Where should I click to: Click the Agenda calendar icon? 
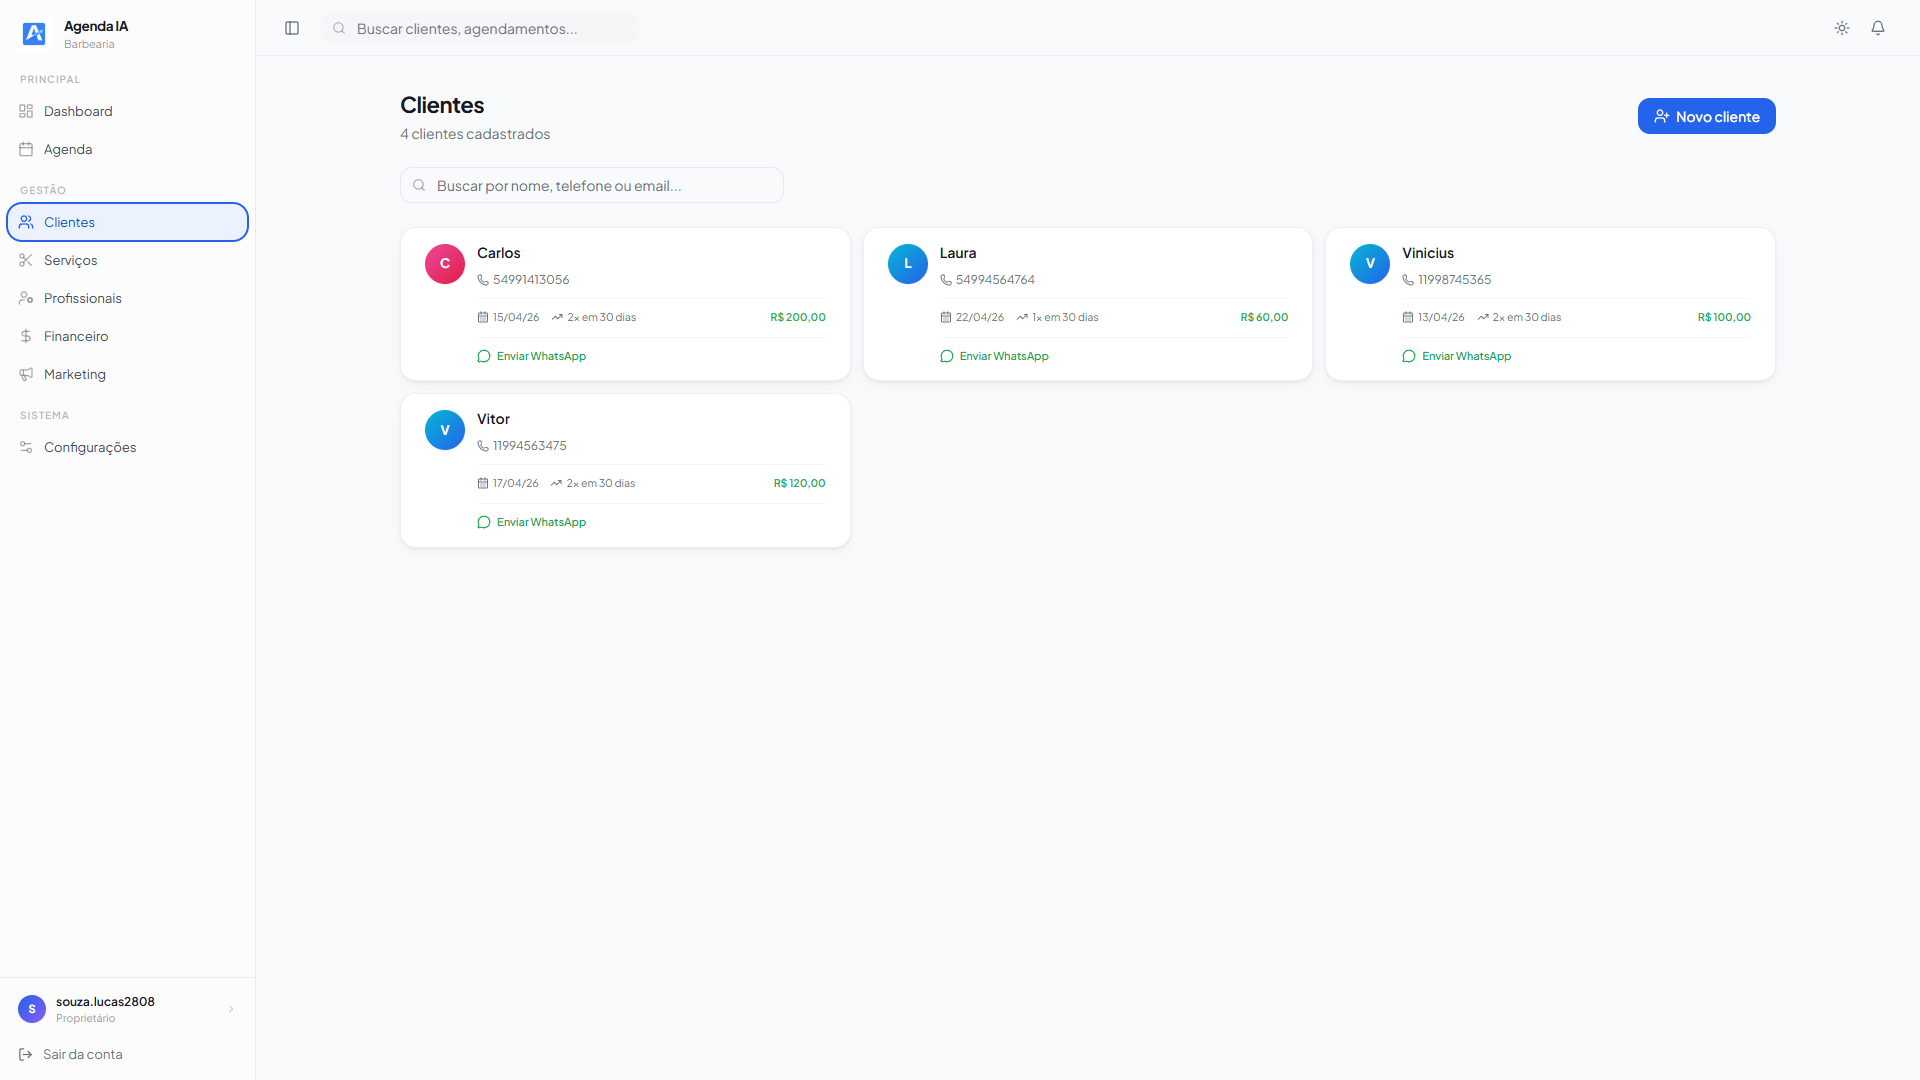[26, 149]
